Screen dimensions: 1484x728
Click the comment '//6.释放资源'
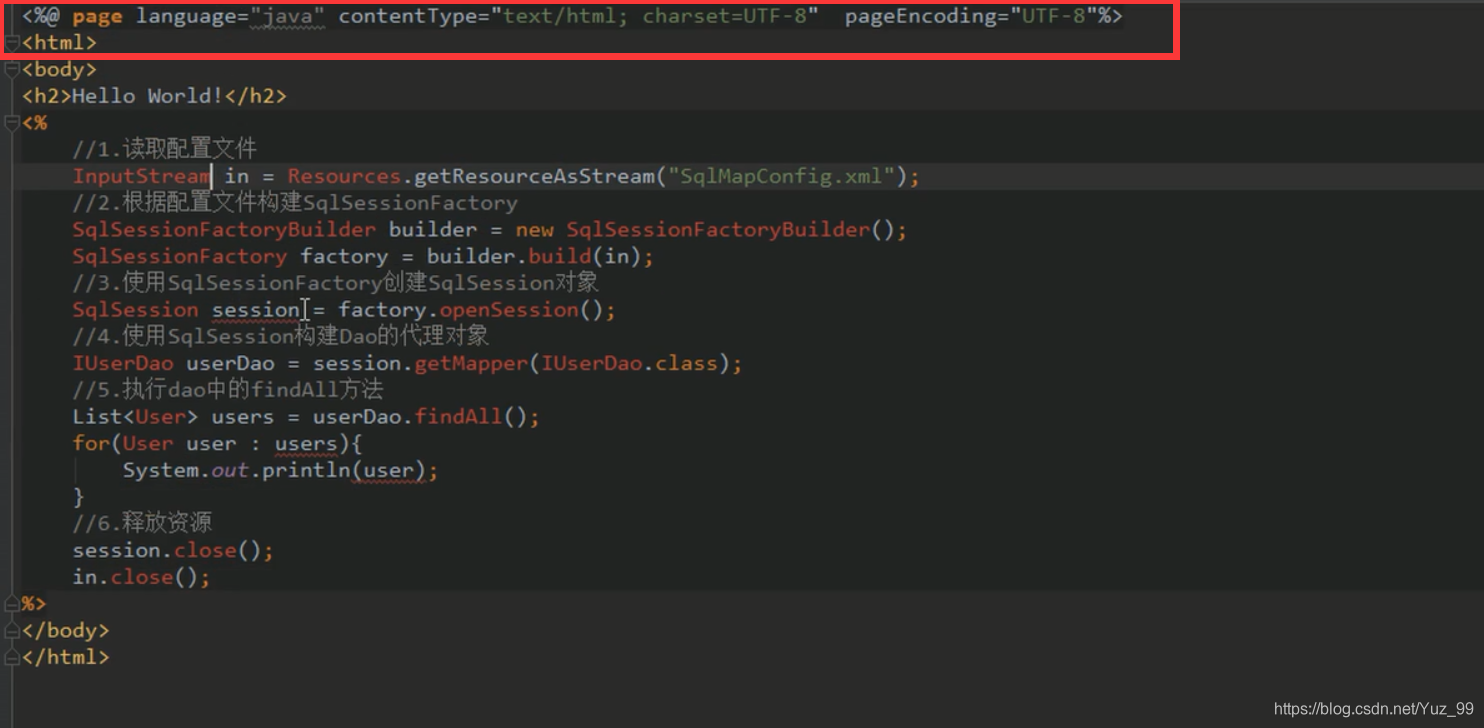click(x=142, y=523)
